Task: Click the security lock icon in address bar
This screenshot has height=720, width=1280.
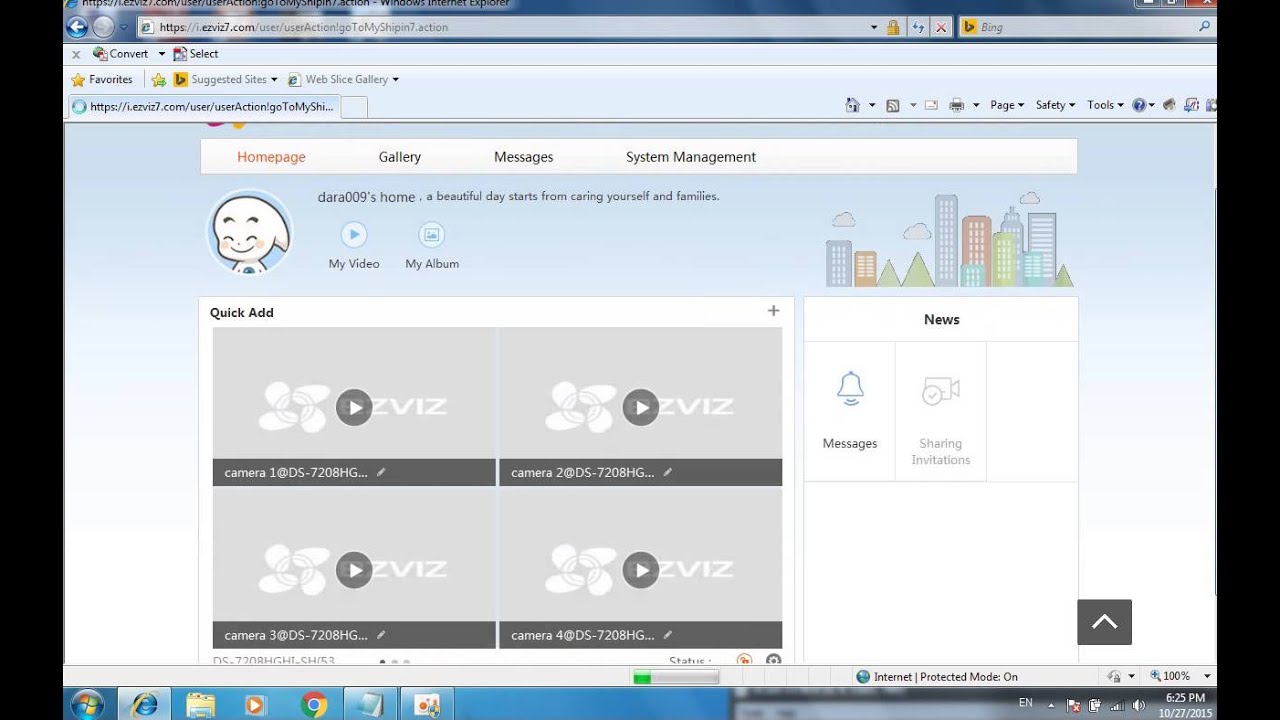Action: pos(893,27)
